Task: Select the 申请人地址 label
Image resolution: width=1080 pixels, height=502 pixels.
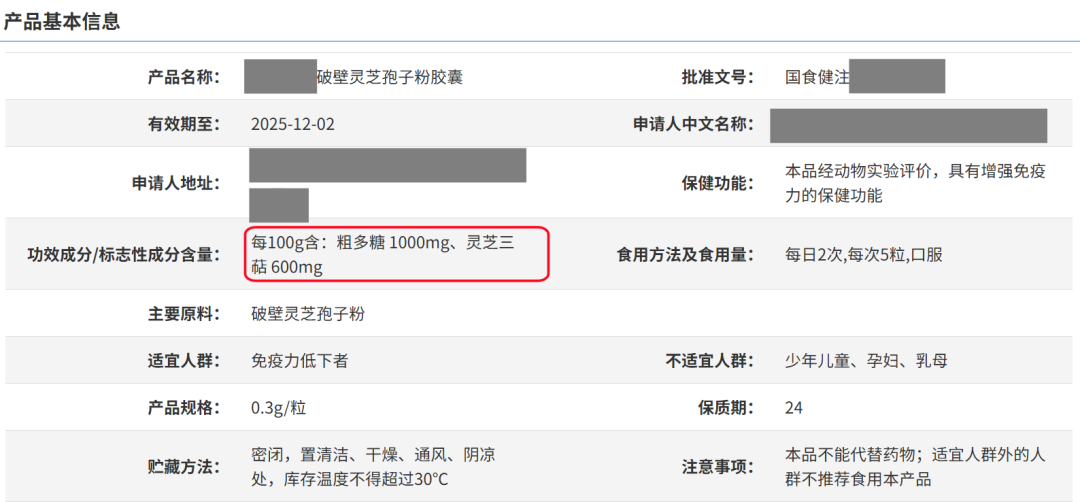Action: (176, 183)
